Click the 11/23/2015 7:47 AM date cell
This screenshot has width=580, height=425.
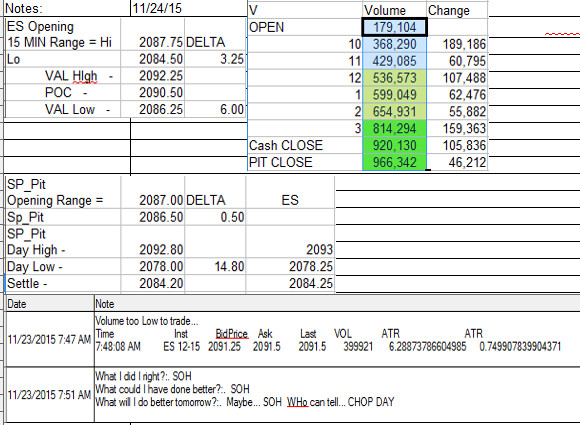49,339
